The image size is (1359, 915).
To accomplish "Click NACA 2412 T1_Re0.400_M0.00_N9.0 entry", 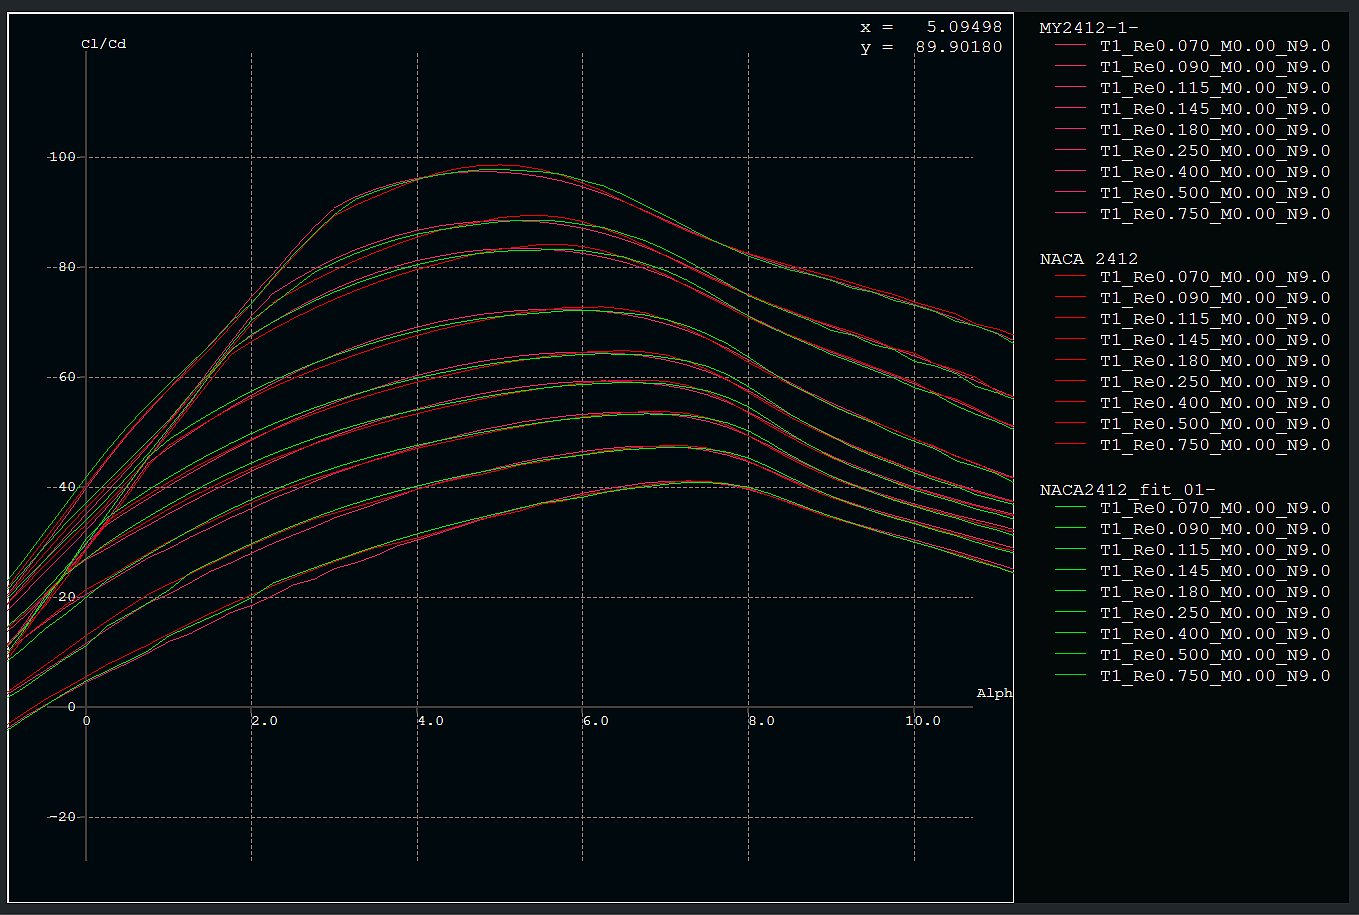I will point(1193,403).
